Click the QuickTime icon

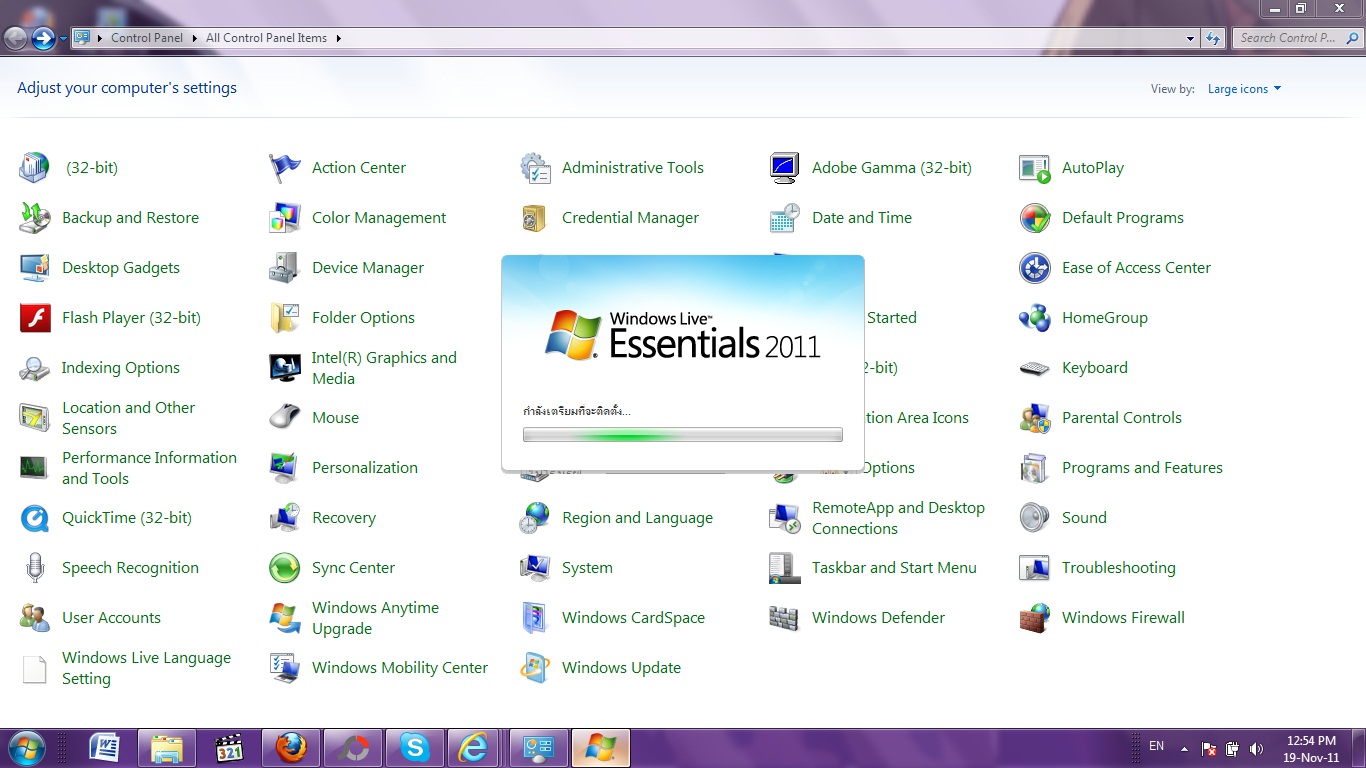(35, 518)
